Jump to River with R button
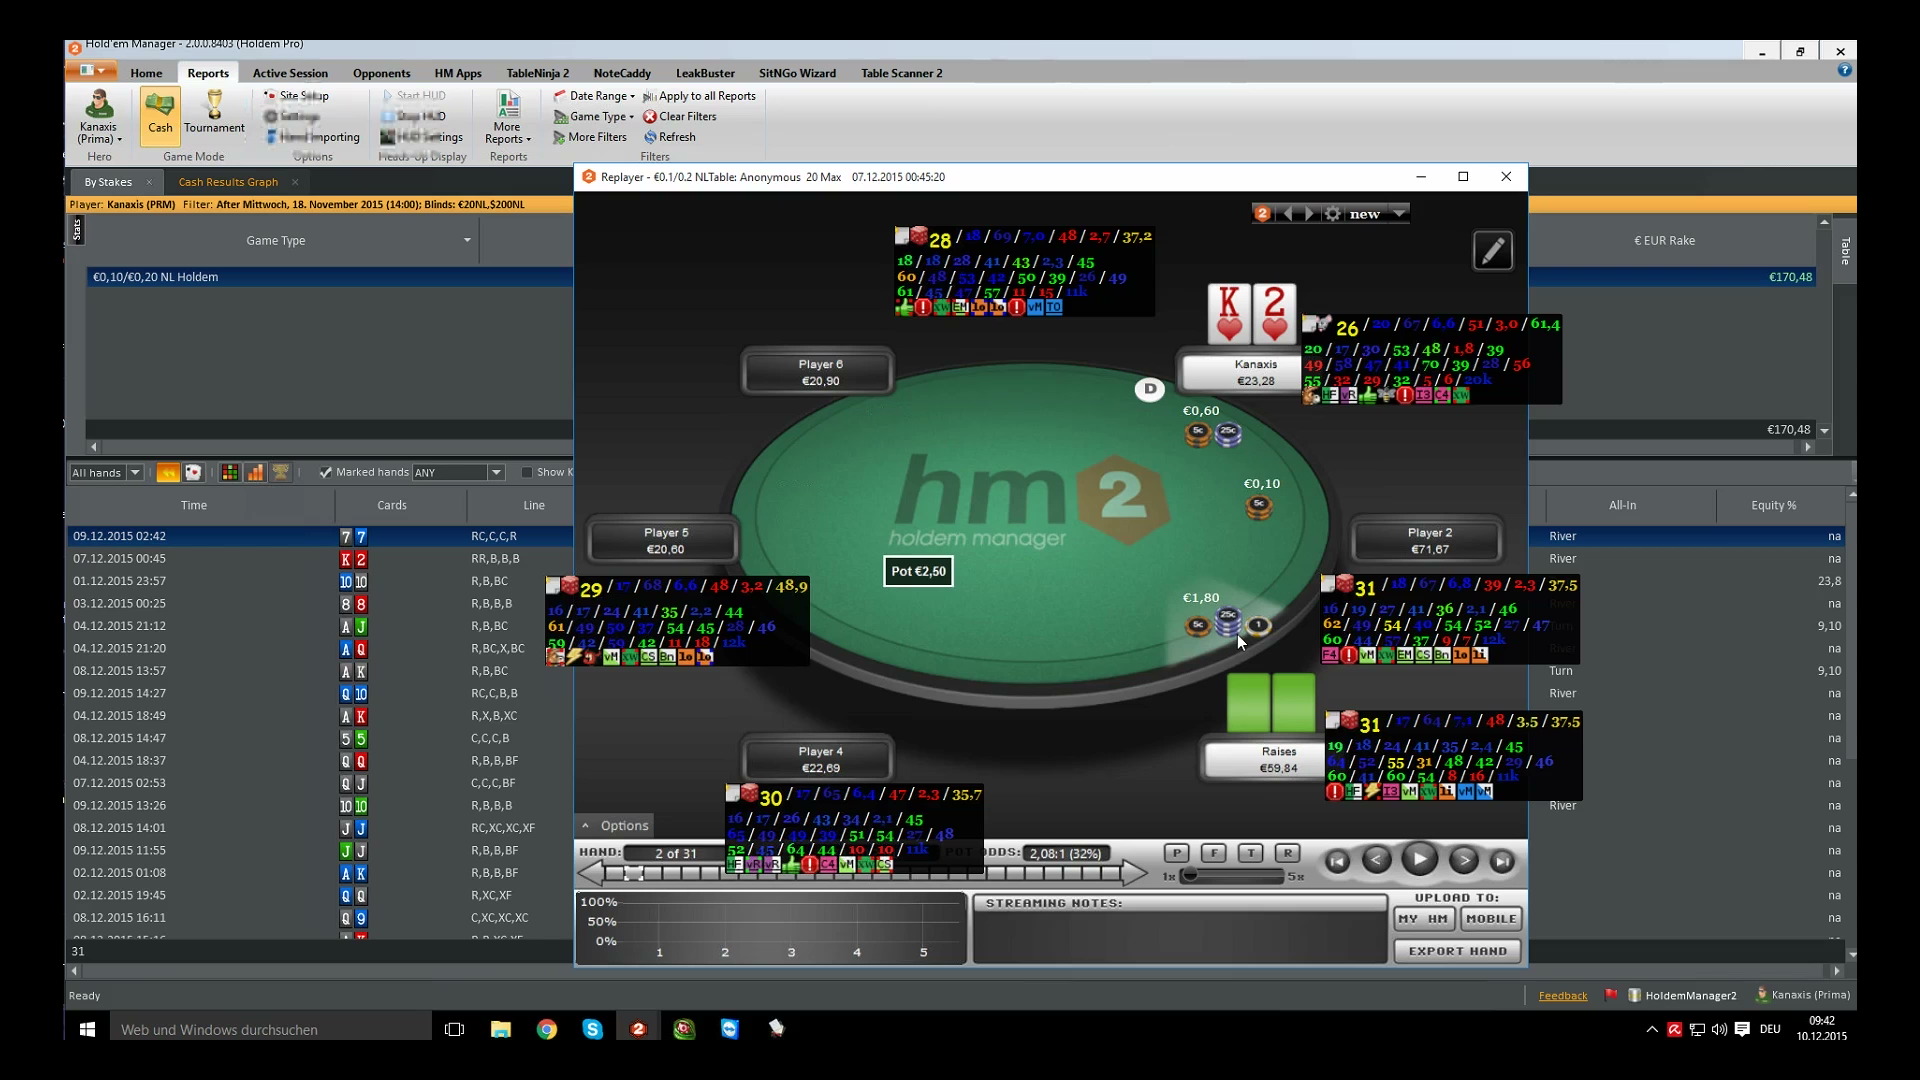 point(1287,853)
